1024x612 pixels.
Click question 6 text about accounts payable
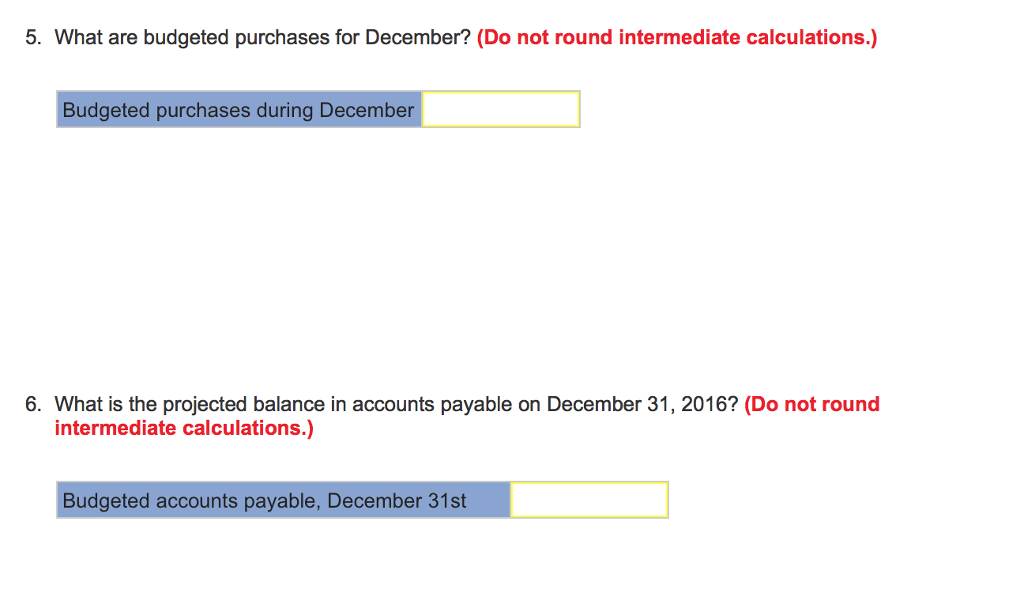click(x=395, y=404)
